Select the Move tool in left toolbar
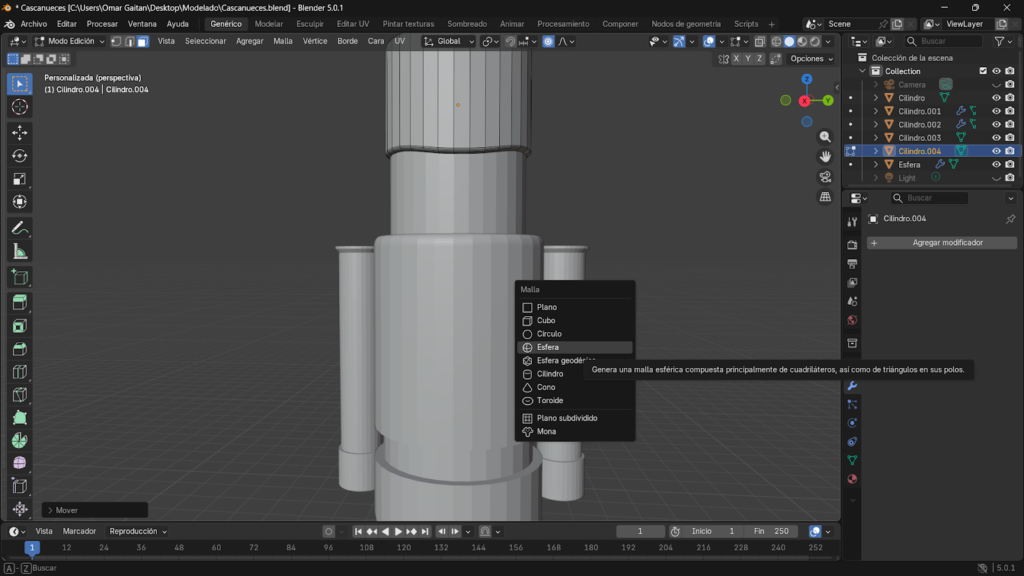 (20, 132)
